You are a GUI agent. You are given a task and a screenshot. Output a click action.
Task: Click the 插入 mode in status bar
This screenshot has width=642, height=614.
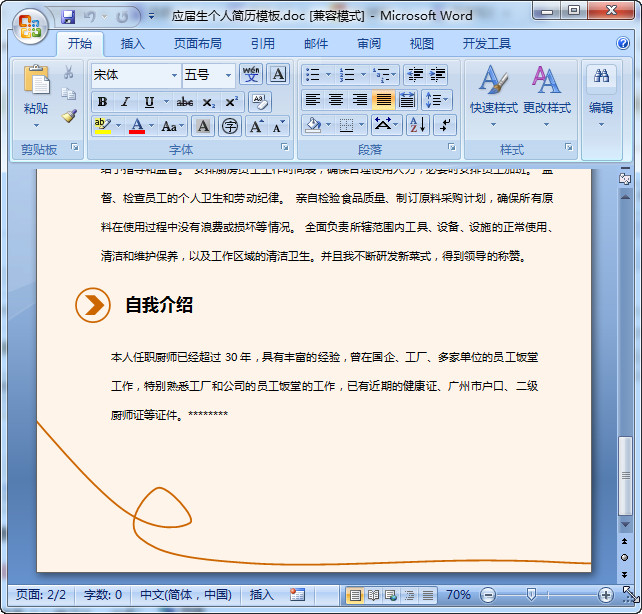(x=262, y=594)
